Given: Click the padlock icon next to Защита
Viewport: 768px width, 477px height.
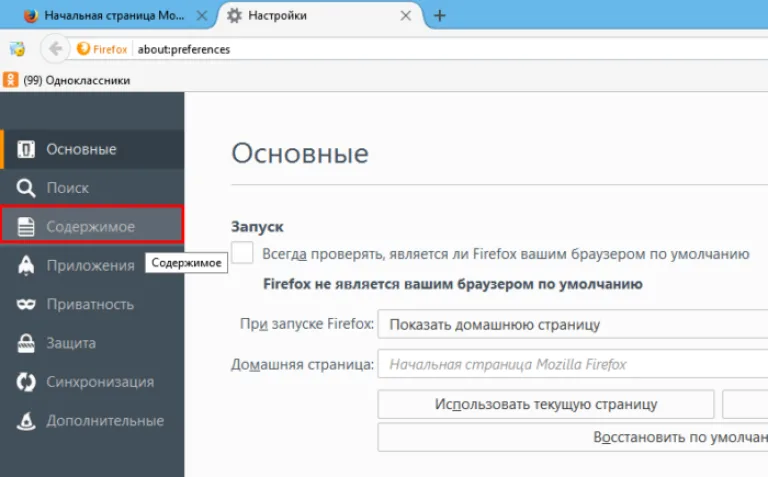Looking at the screenshot, I should coord(26,343).
